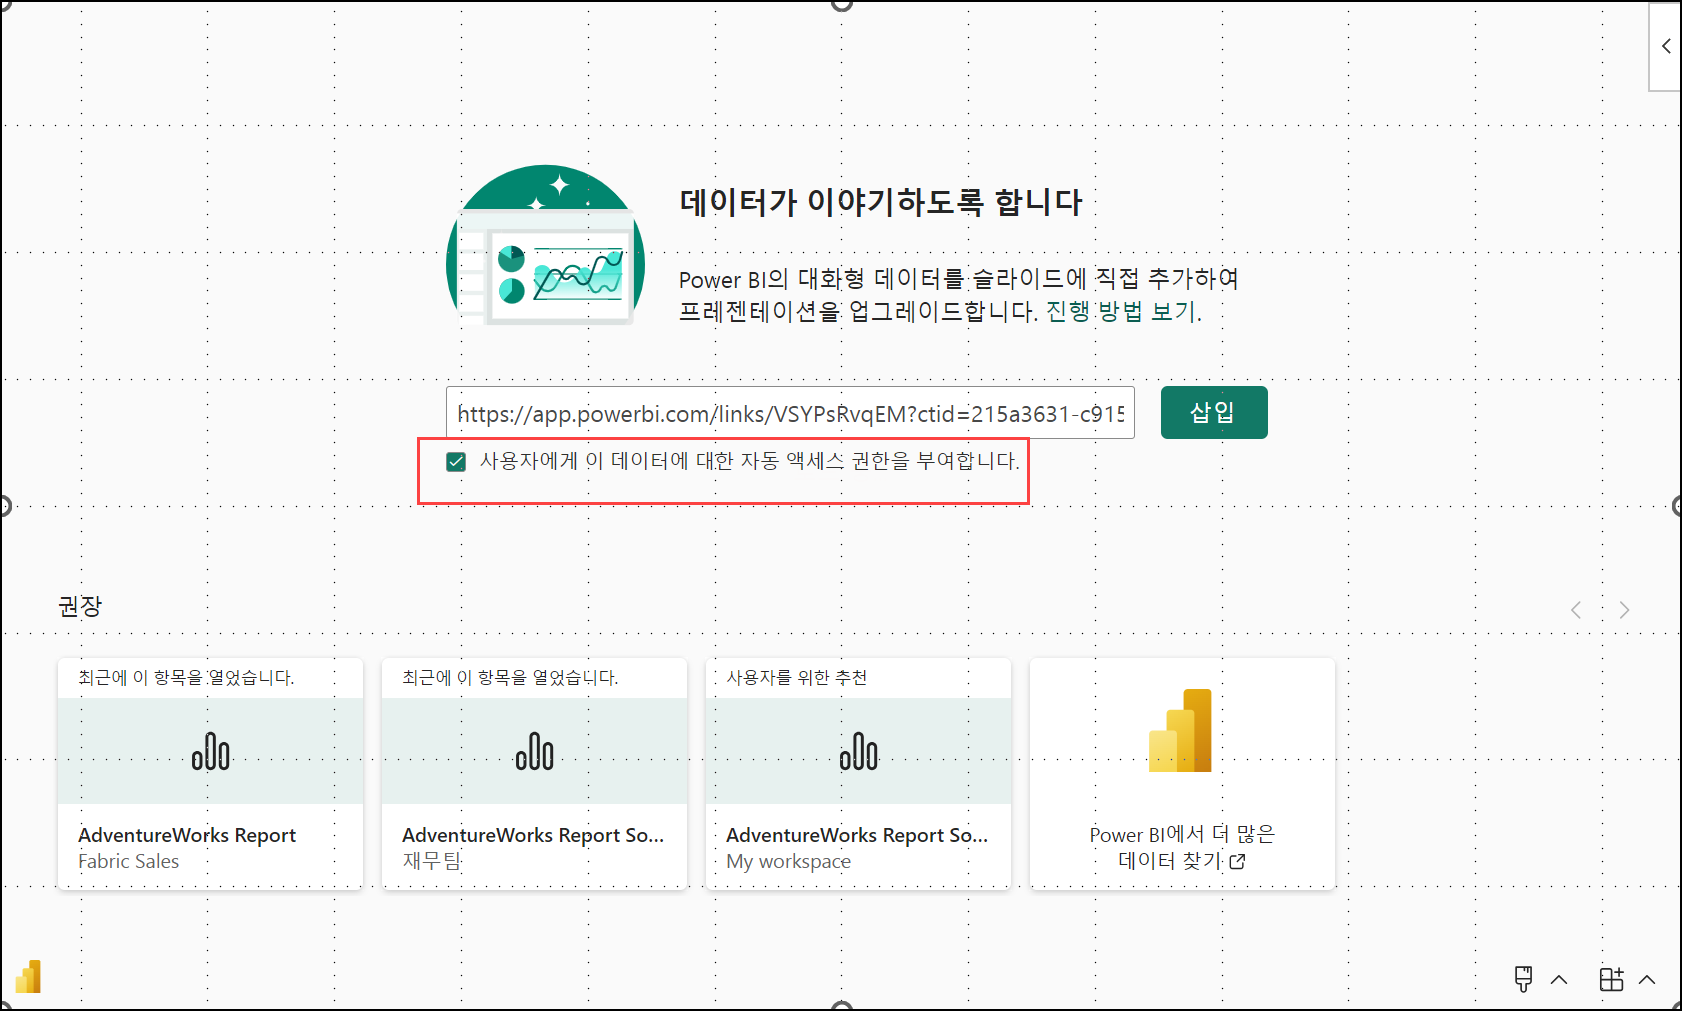The width and height of the screenshot is (1682, 1011).
Task: Click the large Power BI logo icon
Action: coord(1181,730)
